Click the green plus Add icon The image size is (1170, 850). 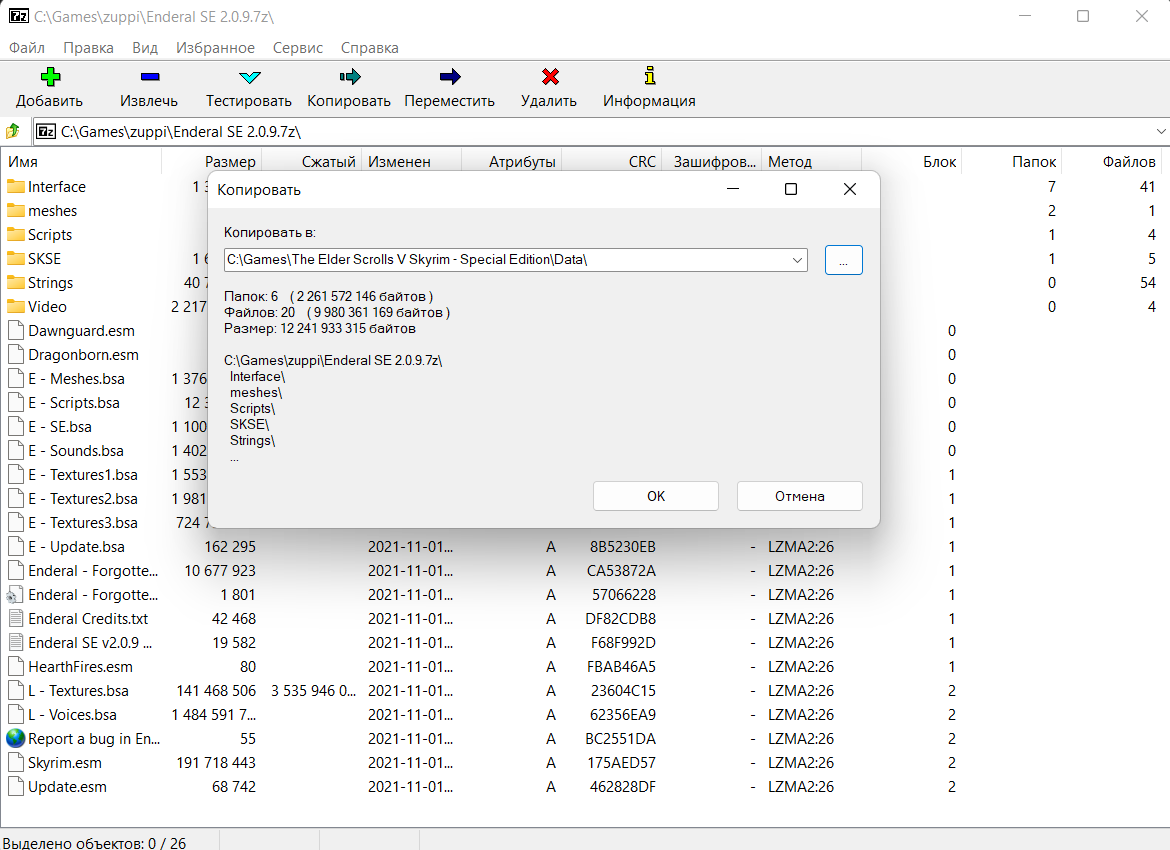click(x=49, y=77)
